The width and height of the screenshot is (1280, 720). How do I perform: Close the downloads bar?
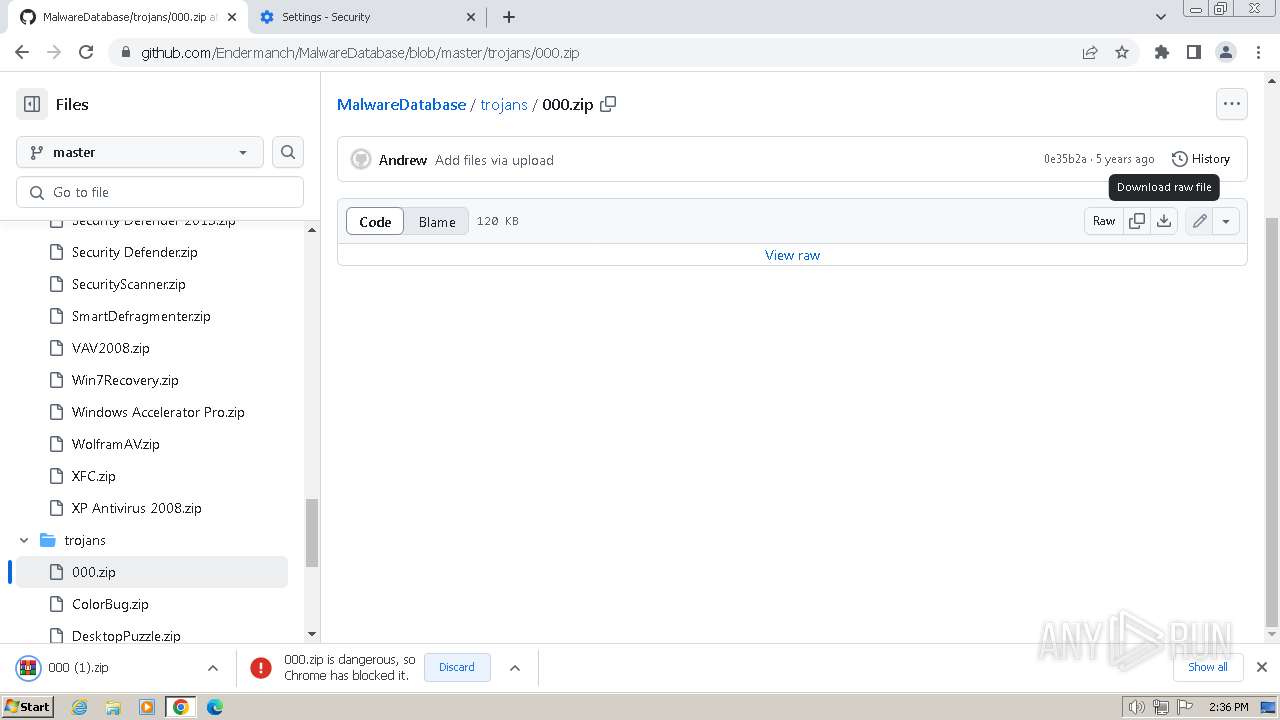click(1261, 667)
